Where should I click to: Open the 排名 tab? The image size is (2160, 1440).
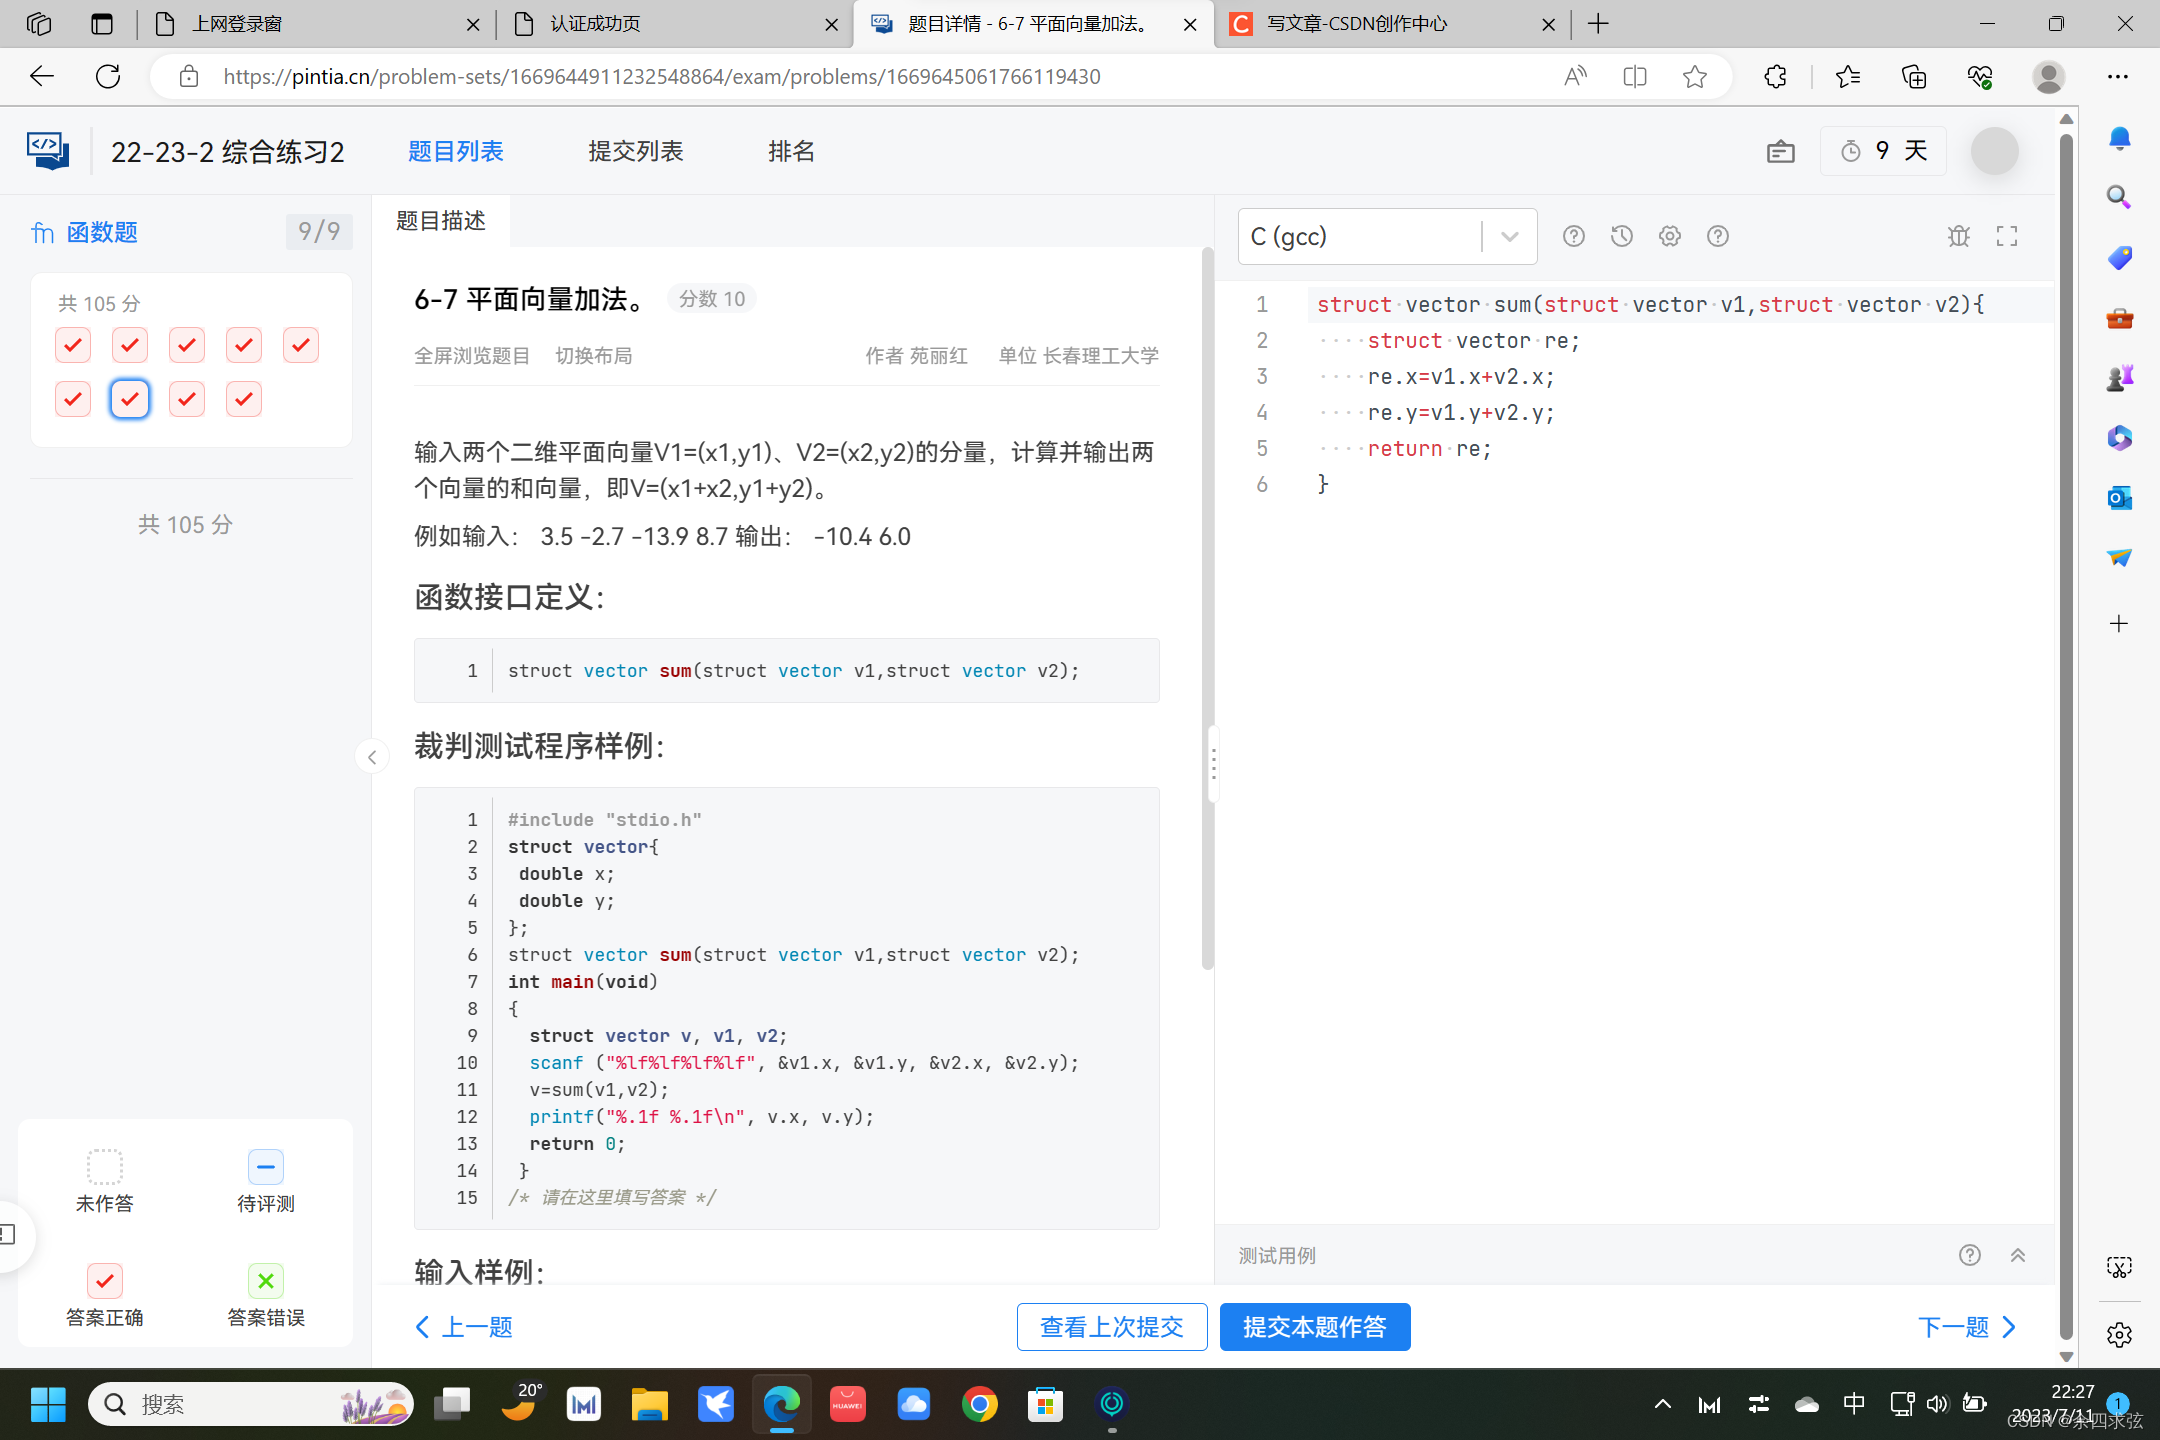point(791,151)
